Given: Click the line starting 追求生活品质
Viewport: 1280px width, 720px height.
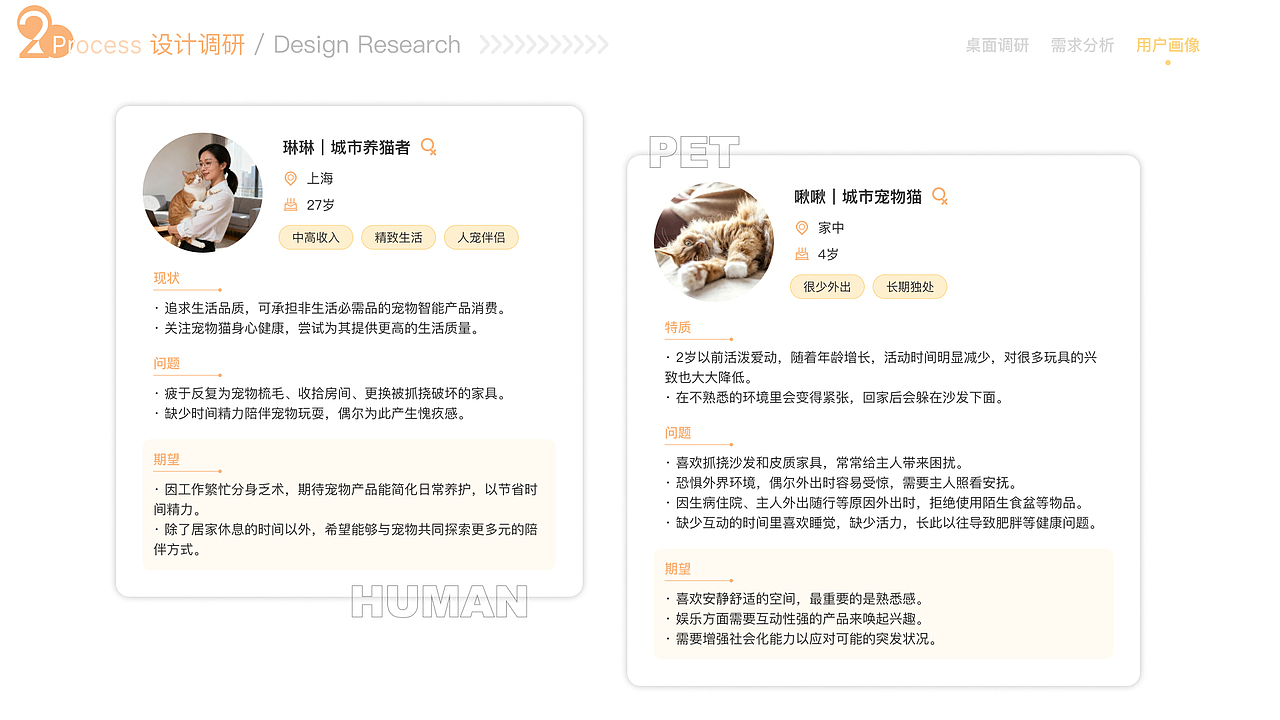Looking at the screenshot, I should 331,308.
